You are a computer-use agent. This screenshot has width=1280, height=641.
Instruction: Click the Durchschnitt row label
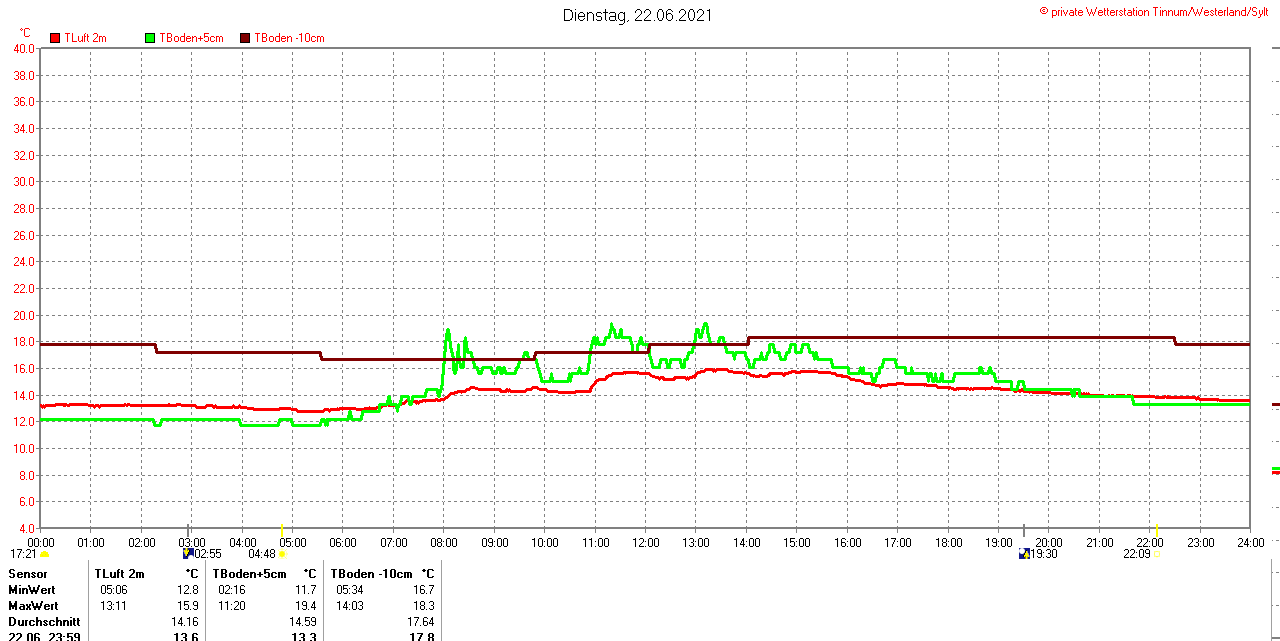click(x=44, y=622)
